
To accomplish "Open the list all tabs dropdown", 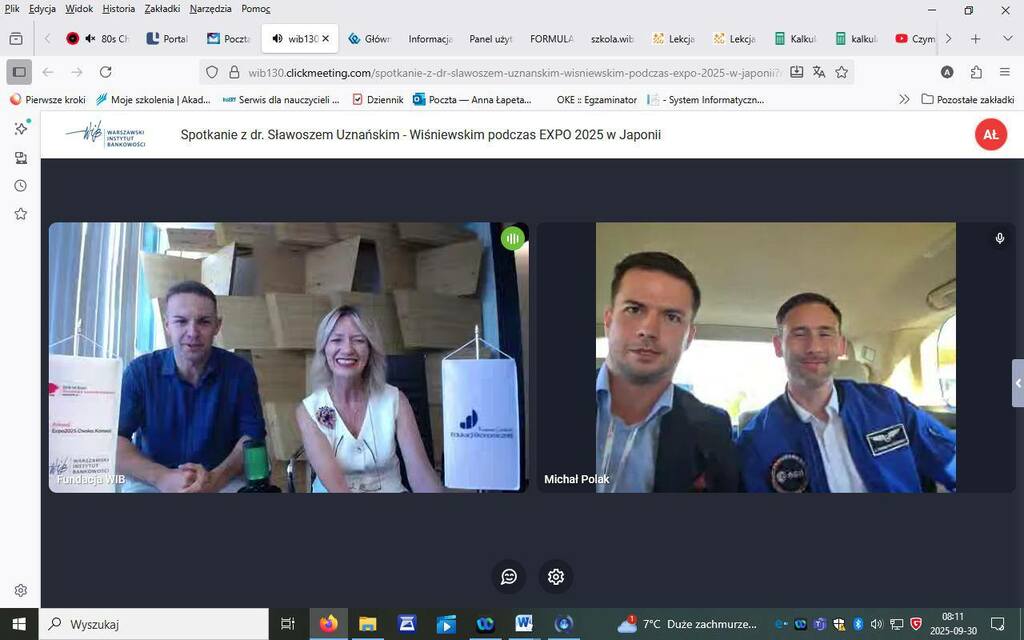I will coord(1005,39).
